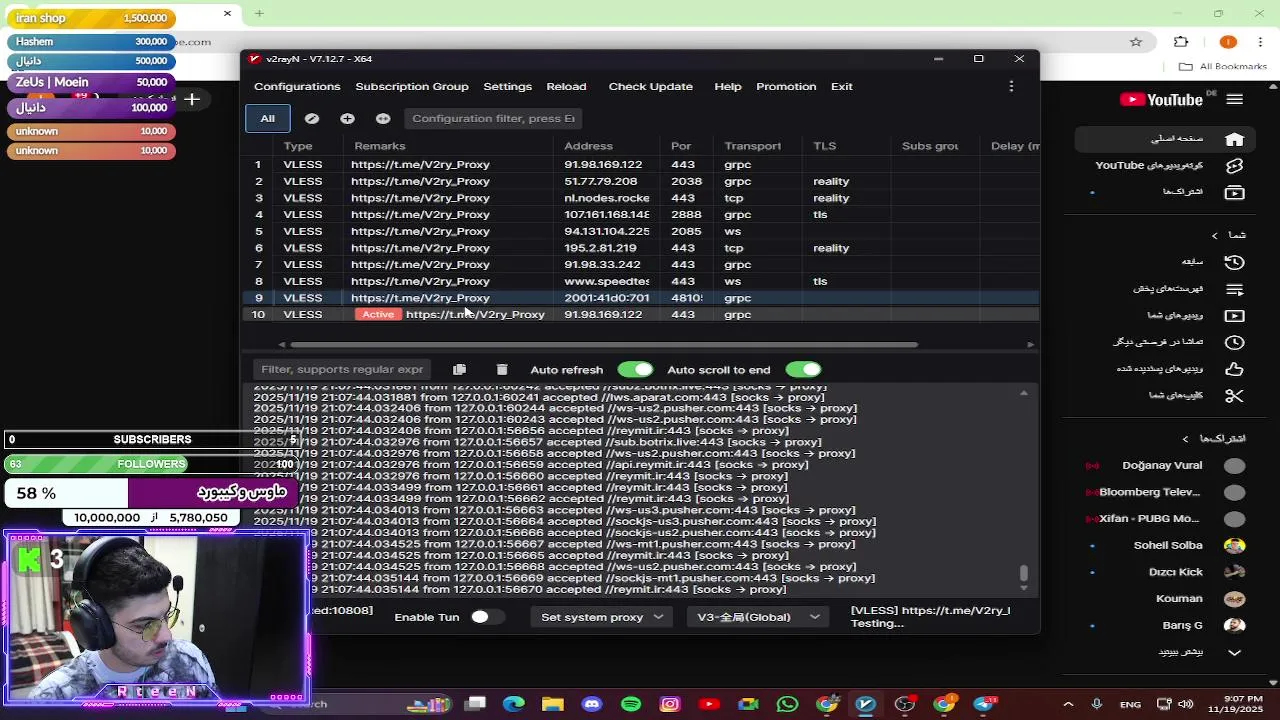Open the Settings menu in v2rayN
The height and width of the screenshot is (720, 1280).
click(x=507, y=86)
